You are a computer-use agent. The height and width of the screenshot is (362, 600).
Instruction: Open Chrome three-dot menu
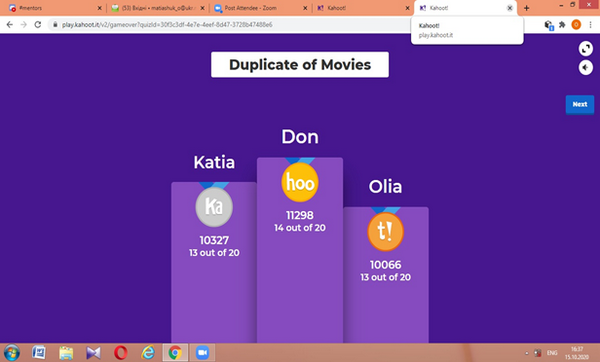590,24
